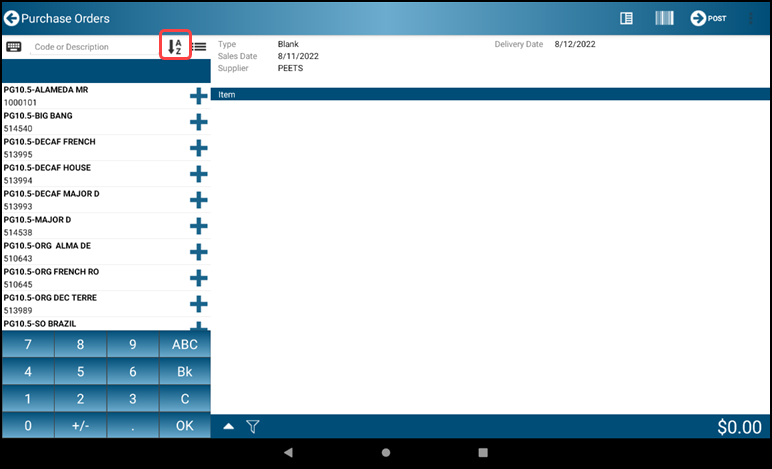
Task: Open the list view menu icon
Action: coord(199,47)
